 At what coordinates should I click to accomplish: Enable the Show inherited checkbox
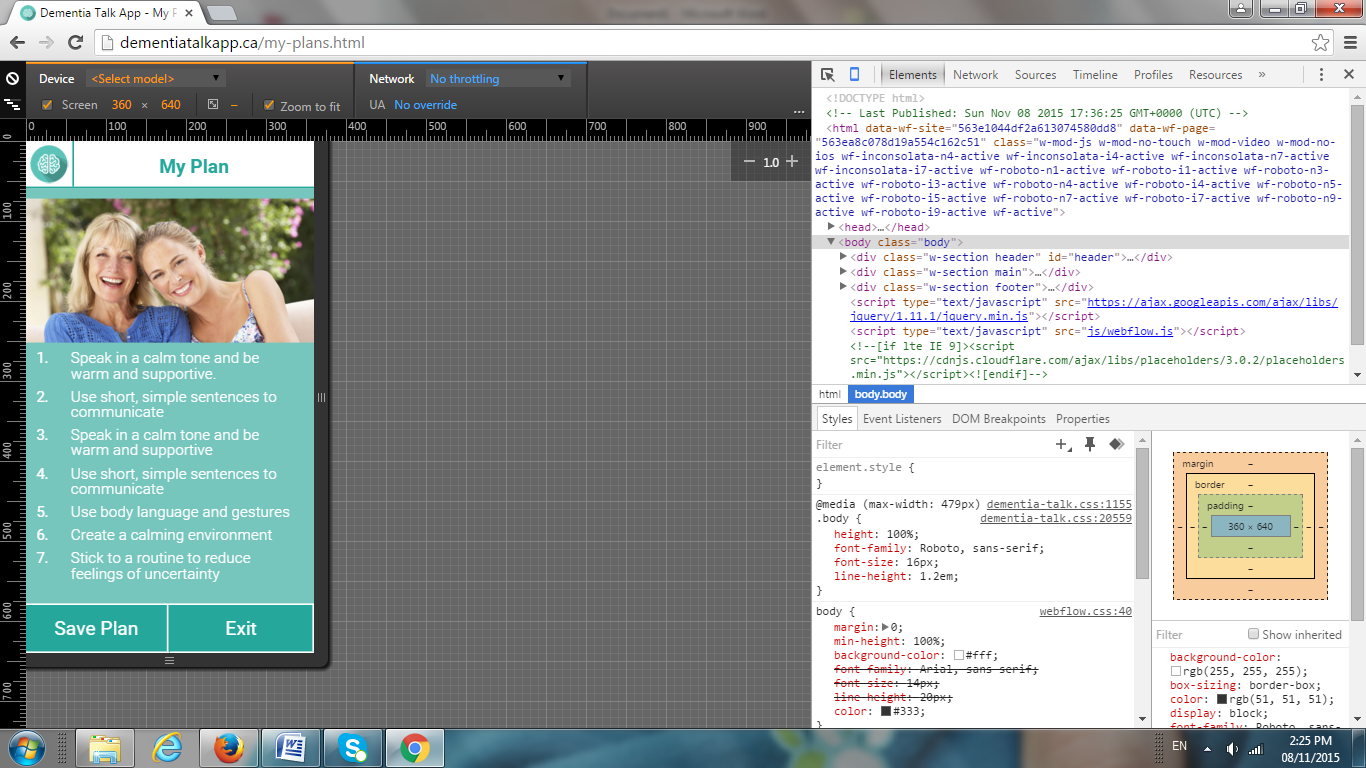point(1253,634)
